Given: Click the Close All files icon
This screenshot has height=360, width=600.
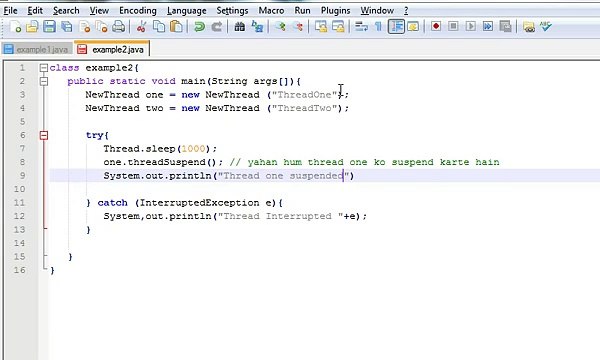Looking at the screenshot, I should tap(101, 26).
